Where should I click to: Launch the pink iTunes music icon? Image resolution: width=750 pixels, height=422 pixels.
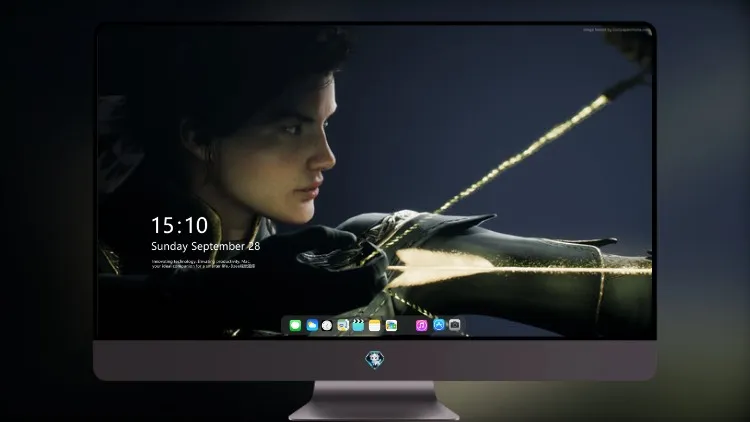pyautogui.click(x=421, y=325)
